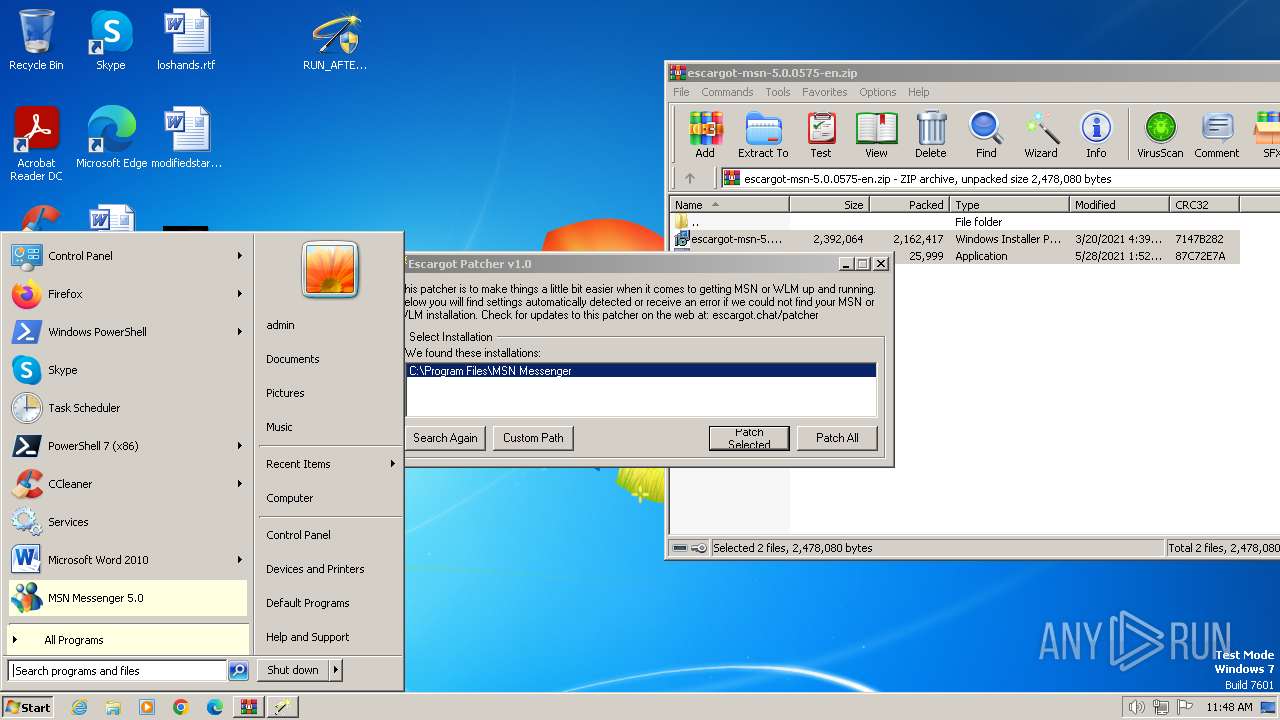This screenshot has height=720, width=1280.
Task: Open File Explorer from taskbar
Action: tap(113, 707)
